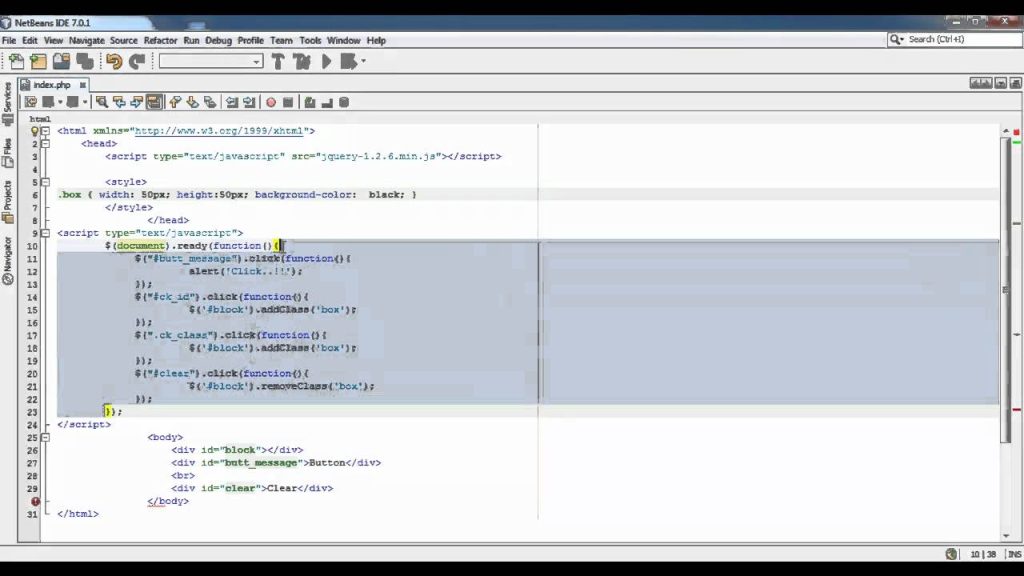Click the Comment icon after the macro buttons
This screenshot has height=576, width=1024.
[x=310, y=102]
